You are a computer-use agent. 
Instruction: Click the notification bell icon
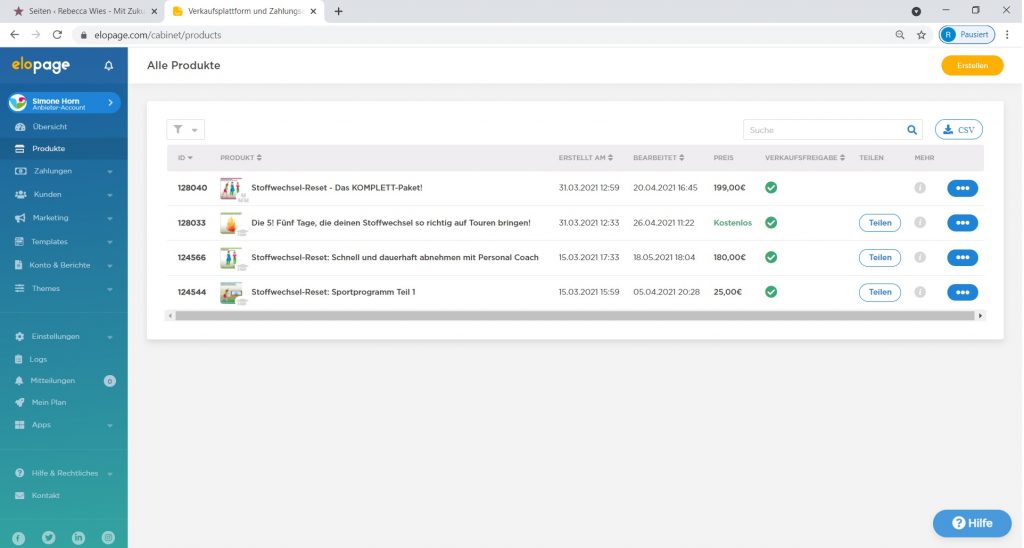point(109,66)
